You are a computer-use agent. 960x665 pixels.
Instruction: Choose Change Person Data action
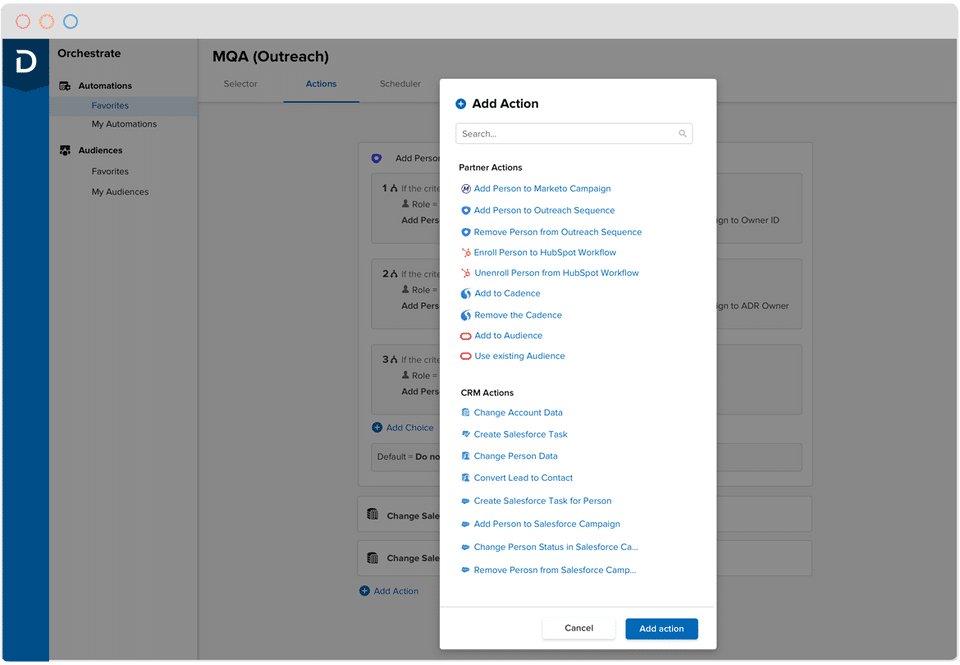click(x=516, y=456)
